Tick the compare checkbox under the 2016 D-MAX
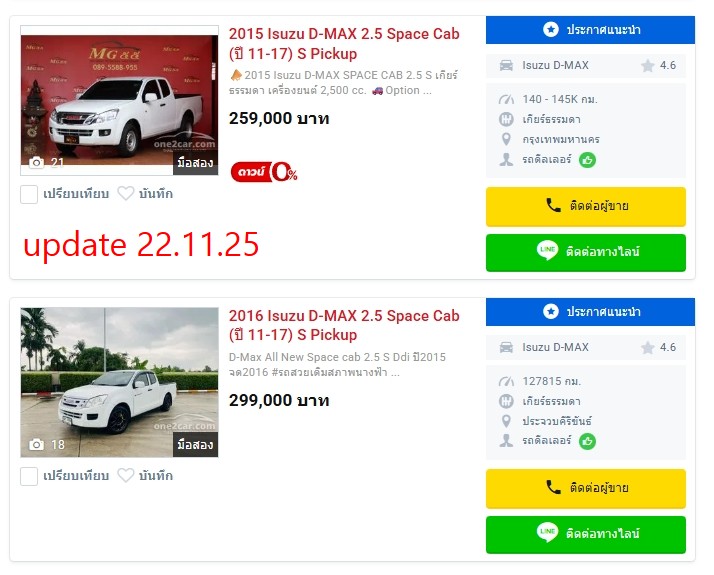This screenshot has height=575, width=714. coord(29,476)
